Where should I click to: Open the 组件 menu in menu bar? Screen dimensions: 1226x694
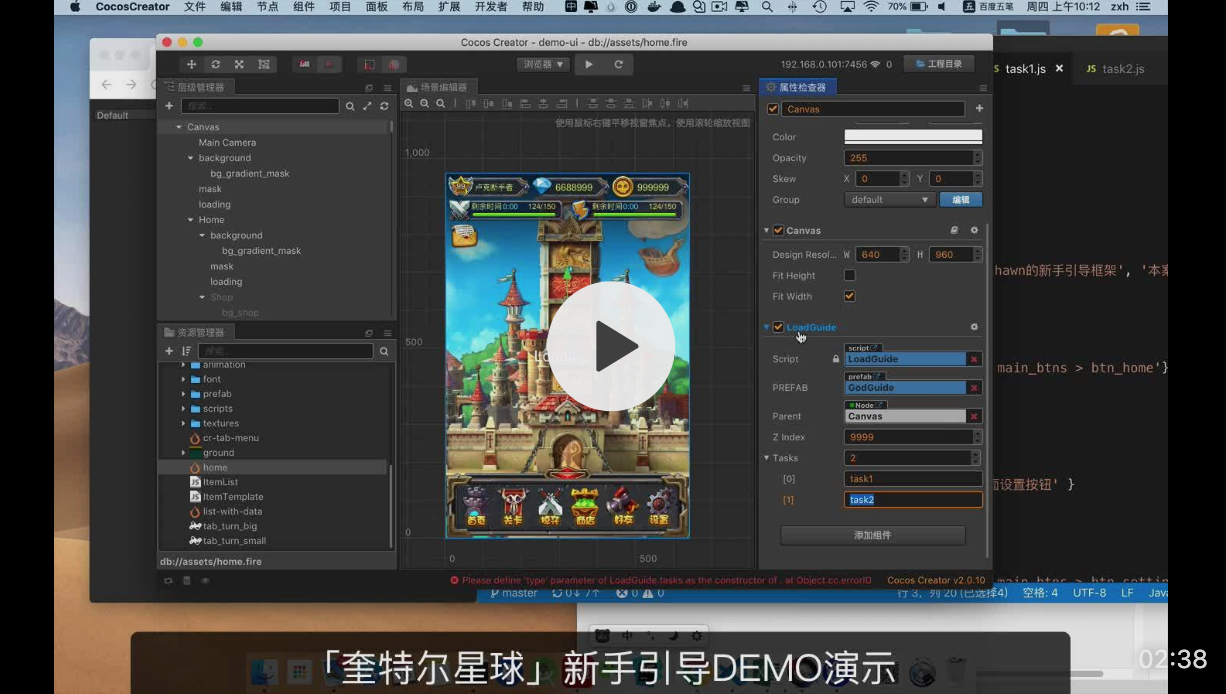(304, 7)
